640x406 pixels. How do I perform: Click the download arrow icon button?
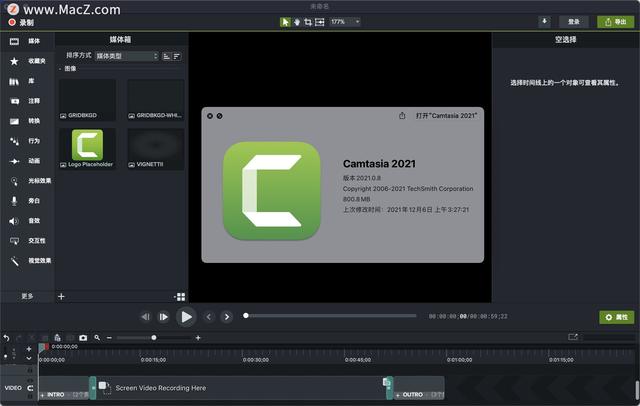(544, 22)
